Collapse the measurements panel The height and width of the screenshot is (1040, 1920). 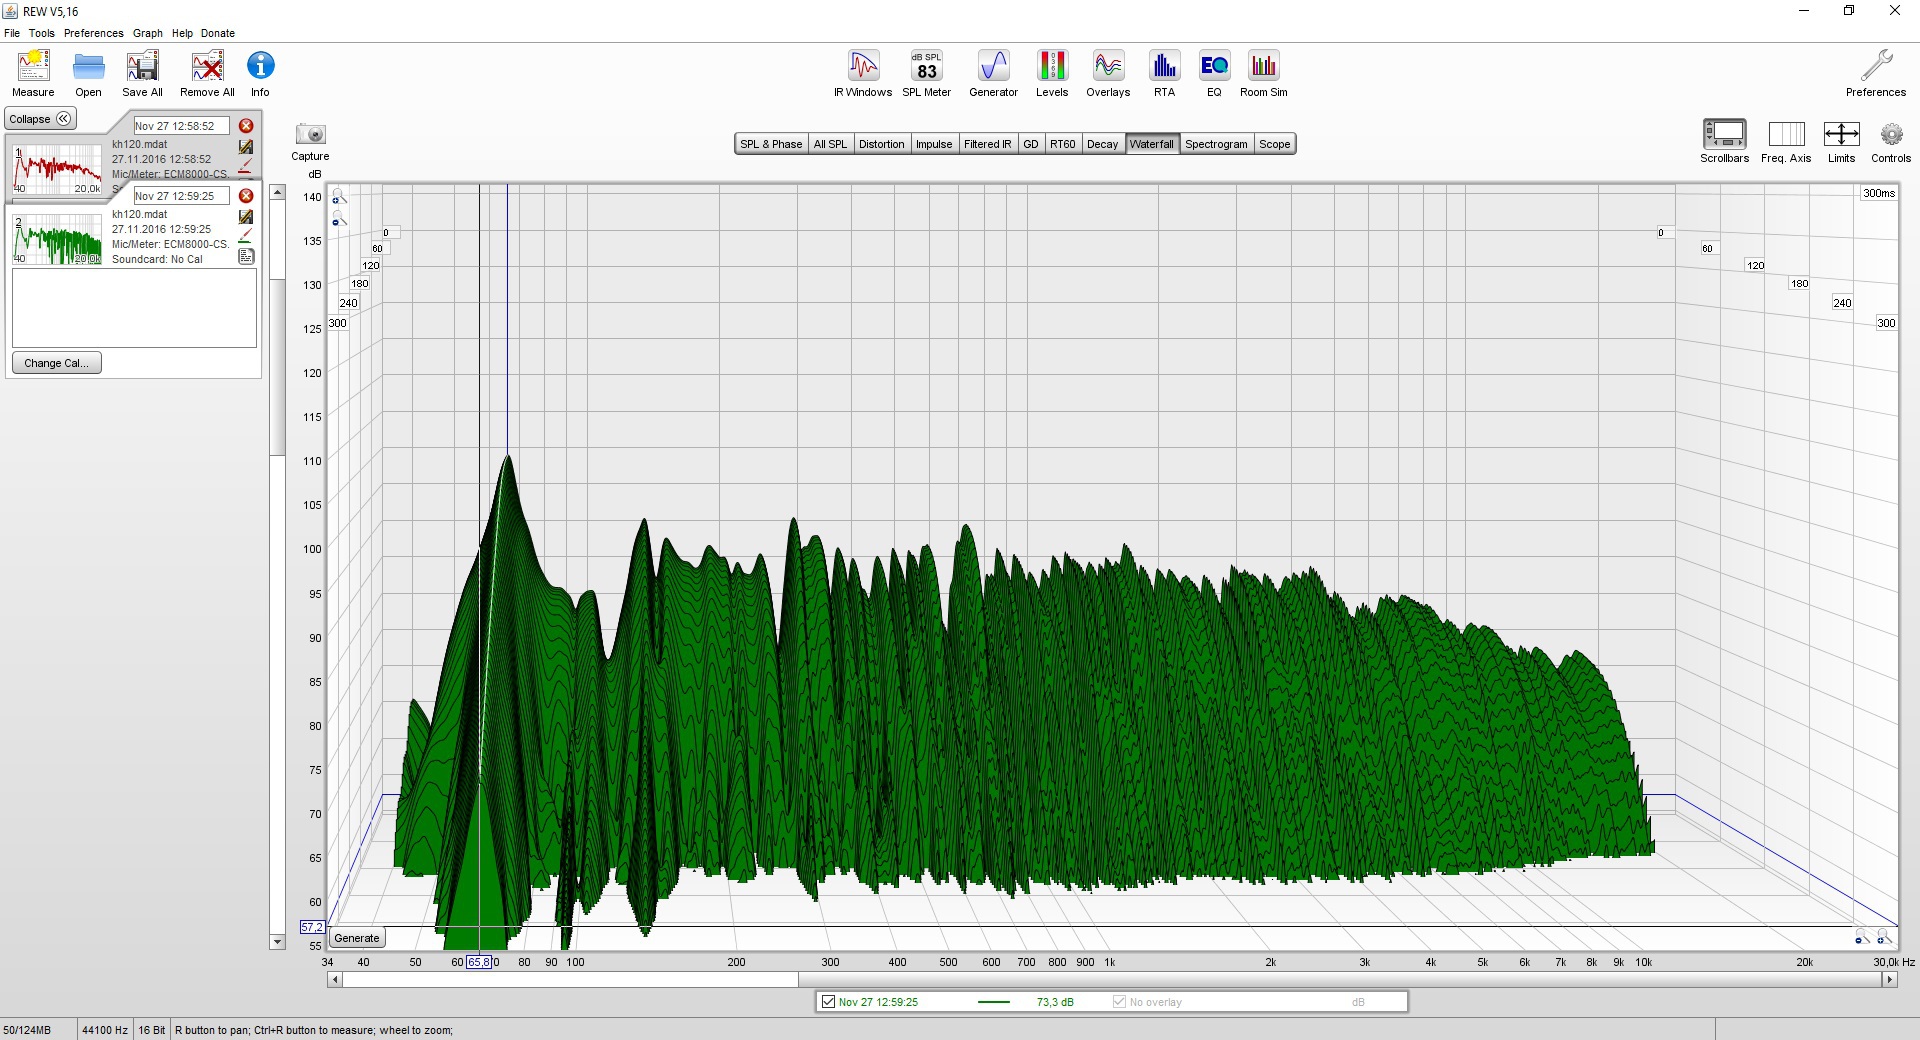tap(40, 119)
